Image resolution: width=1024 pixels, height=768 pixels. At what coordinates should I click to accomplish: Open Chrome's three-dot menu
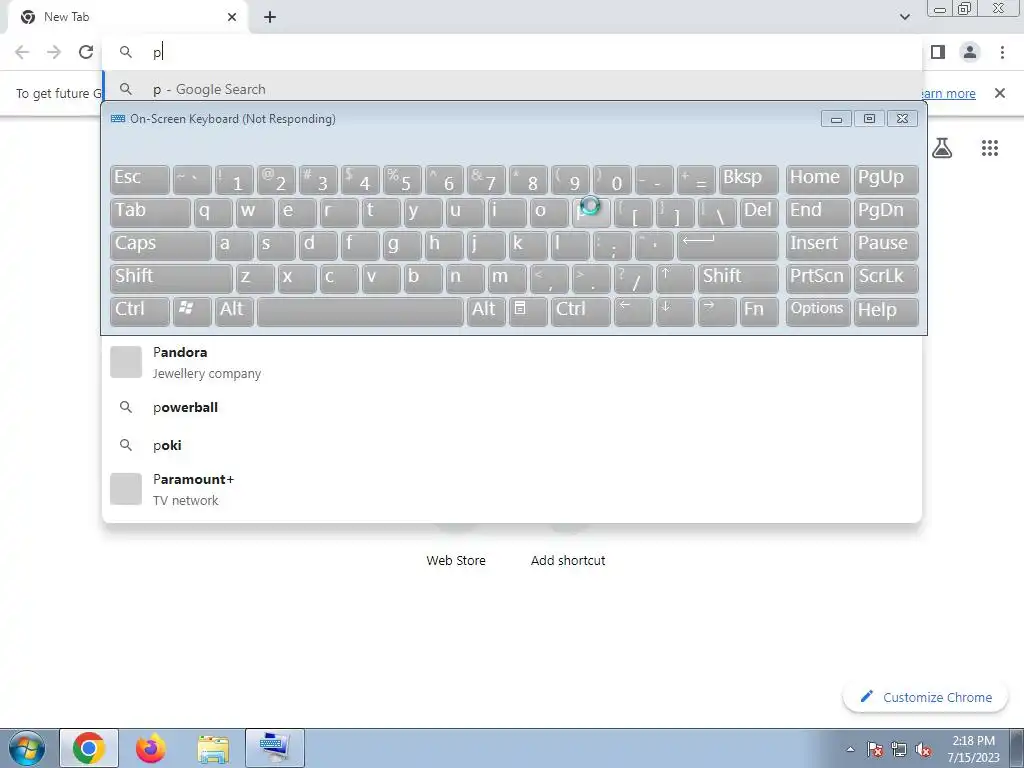(1002, 52)
